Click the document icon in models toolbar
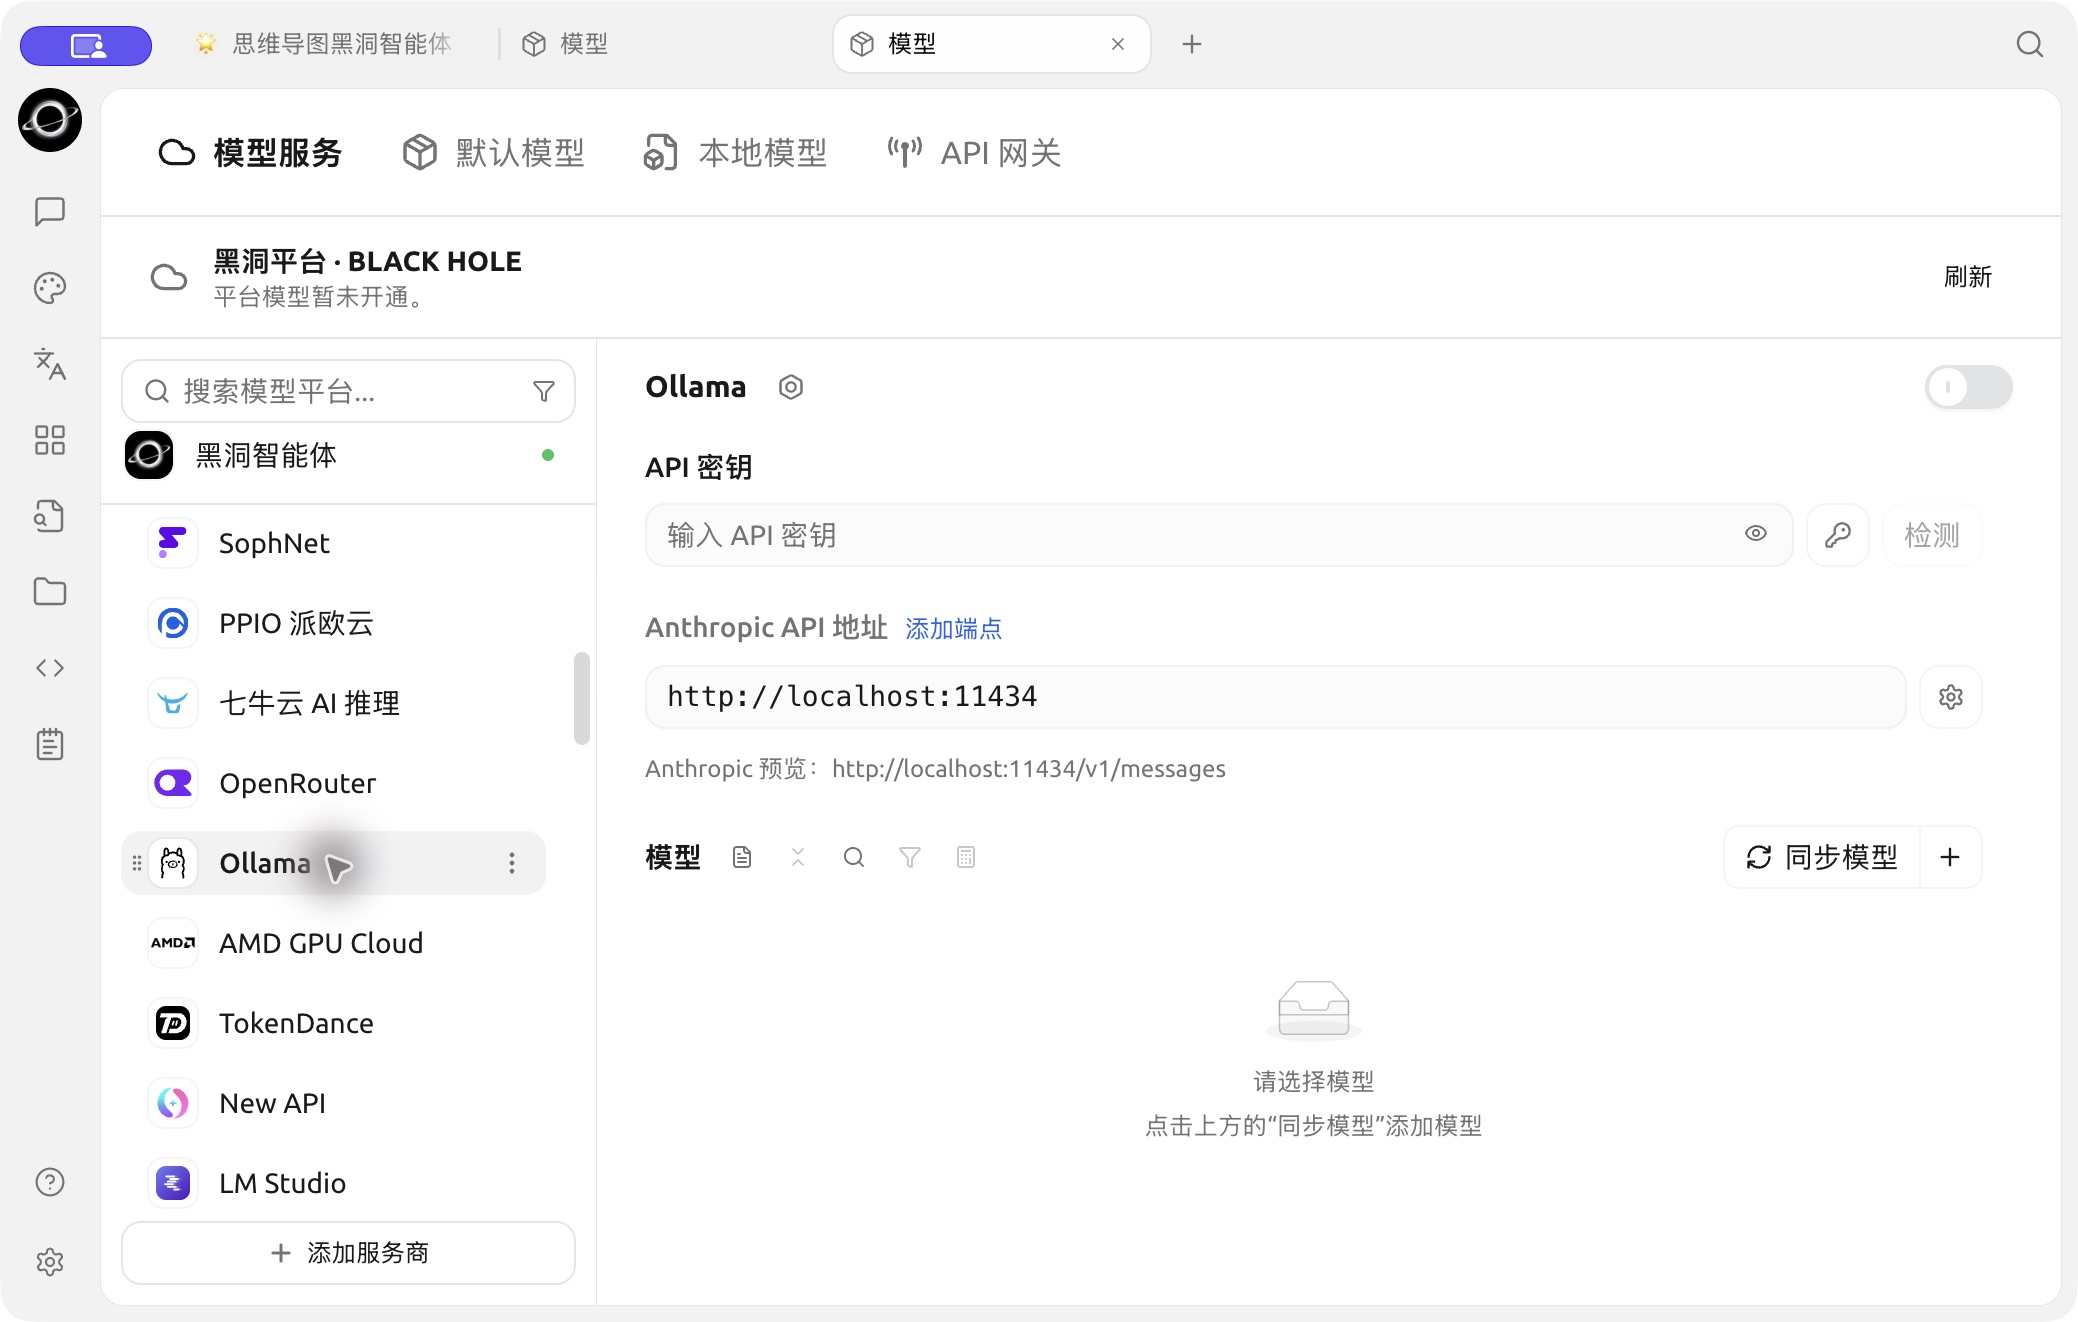Image resolution: width=2078 pixels, height=1322 pixels. click(742, 857)
